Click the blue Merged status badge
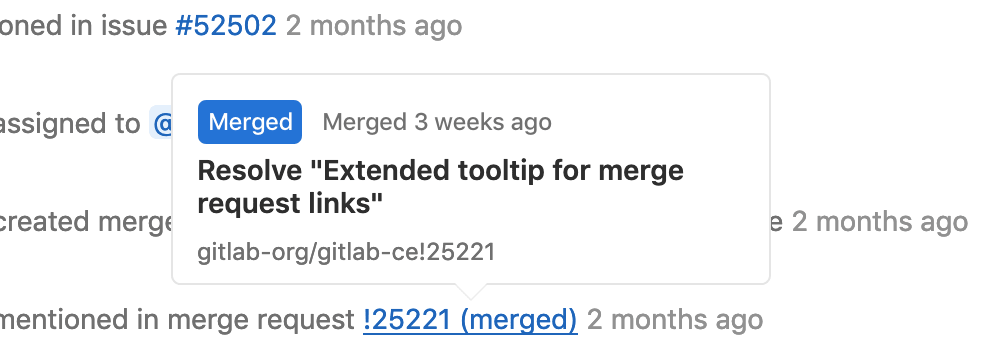Screen dimensions: 992x360 pos(250,122)
